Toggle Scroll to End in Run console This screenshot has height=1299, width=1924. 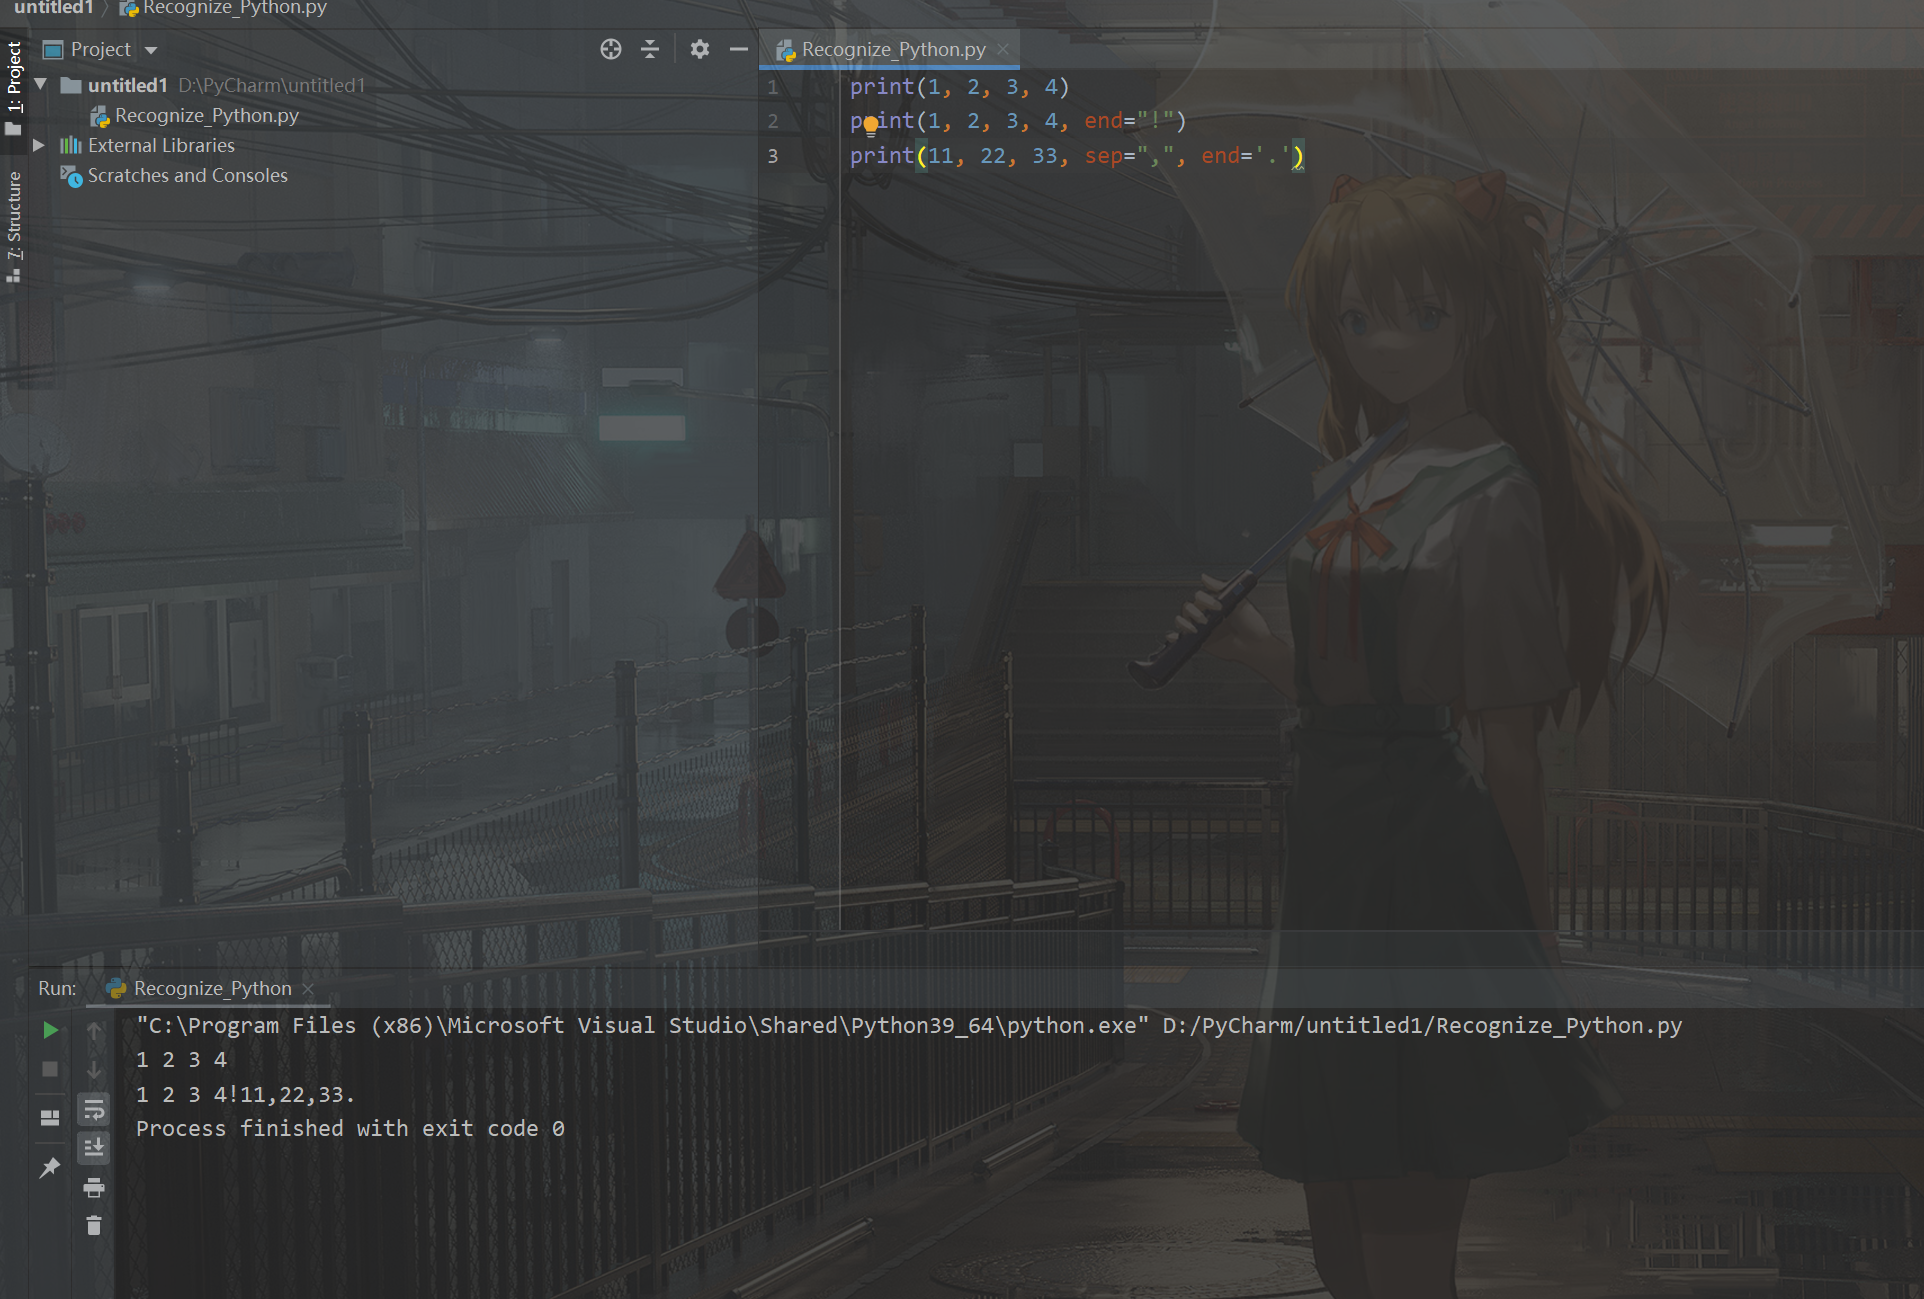(x=94, y=1148)
